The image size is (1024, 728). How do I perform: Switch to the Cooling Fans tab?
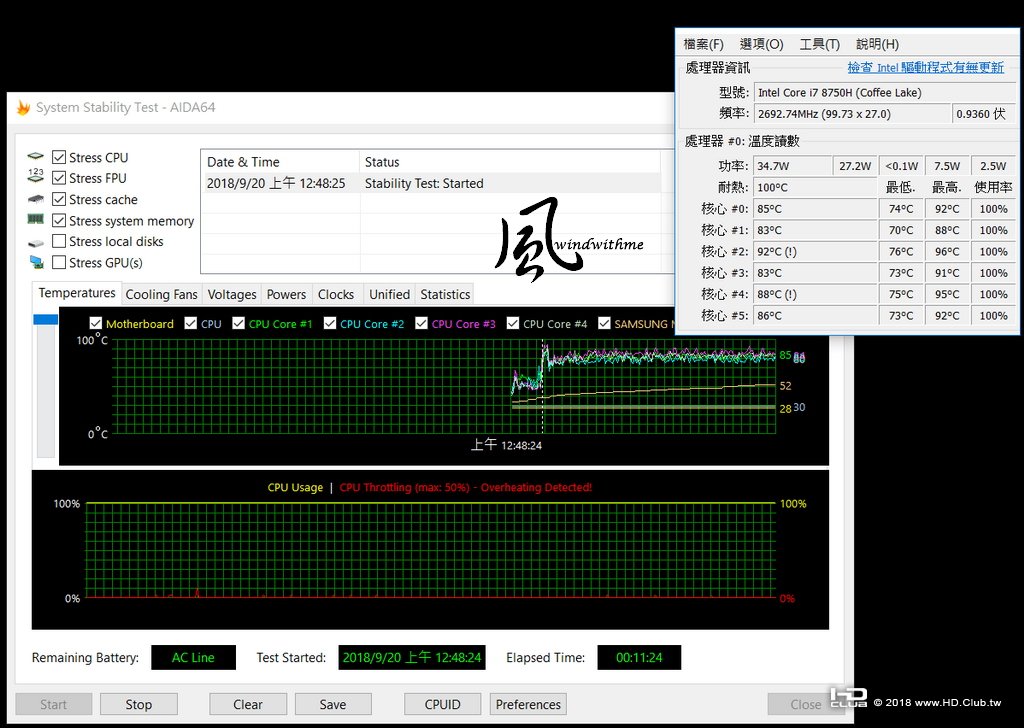pyautogui.click(x=161, y=294)
